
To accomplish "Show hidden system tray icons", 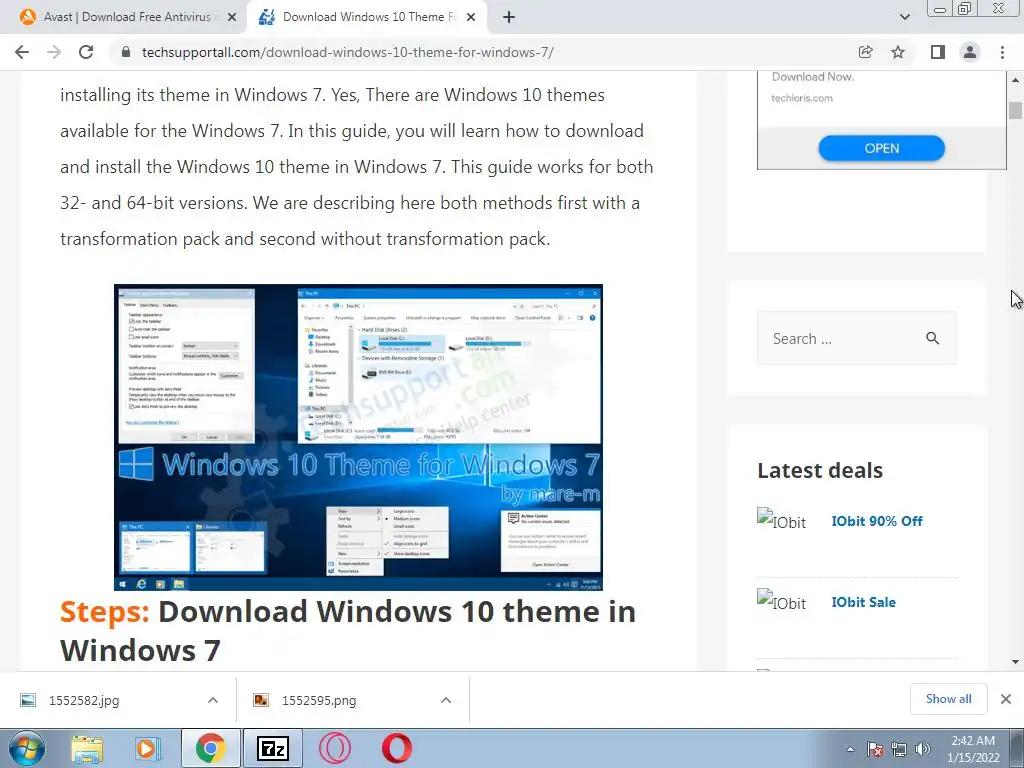I will point(850,749).
